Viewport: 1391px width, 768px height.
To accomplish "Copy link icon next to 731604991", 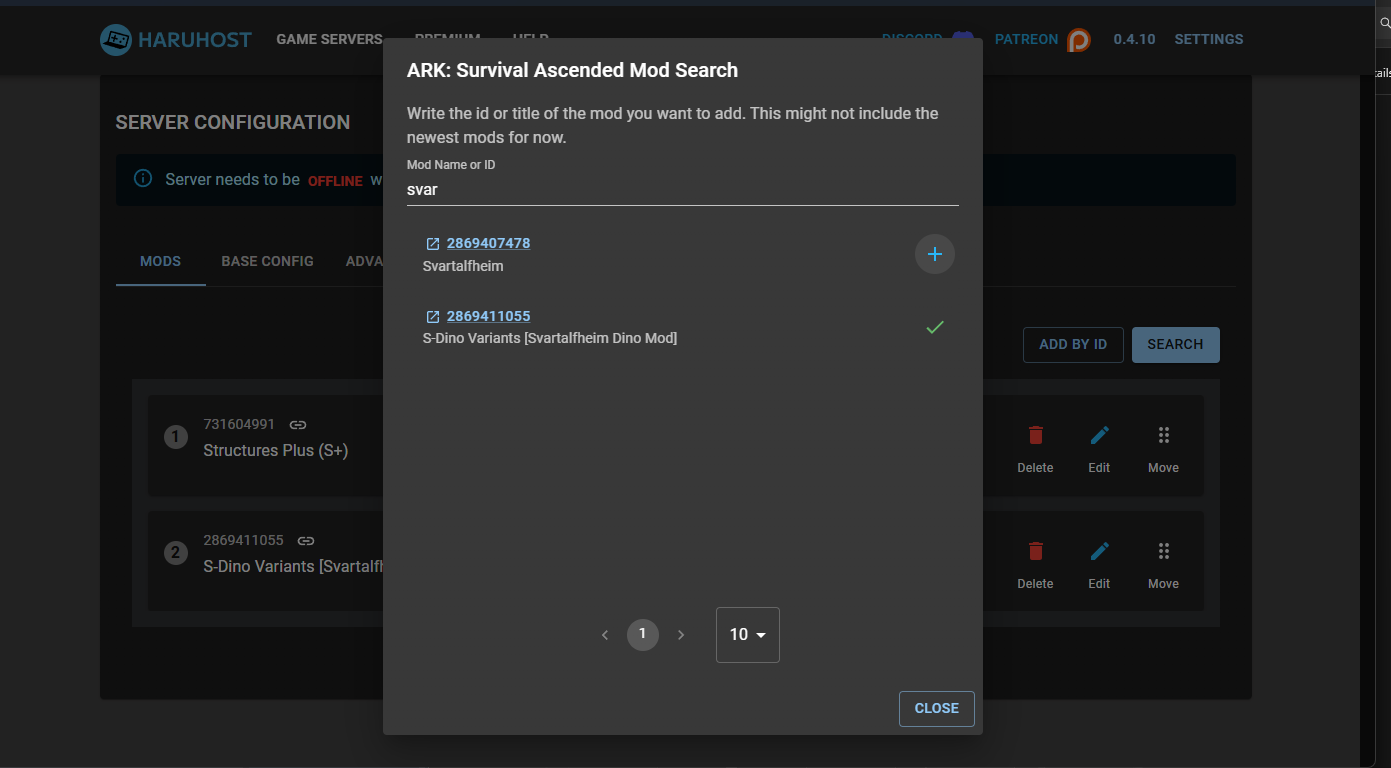I will [x=298, y=425].
